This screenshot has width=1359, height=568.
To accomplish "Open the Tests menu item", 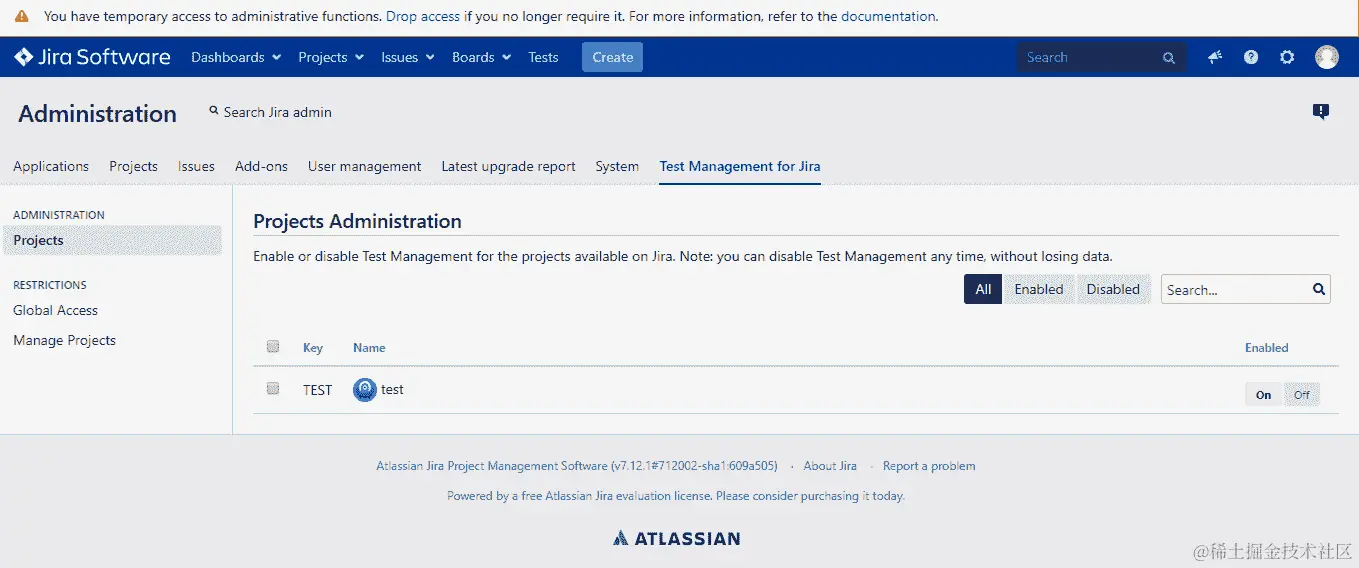I will point(543,57).
